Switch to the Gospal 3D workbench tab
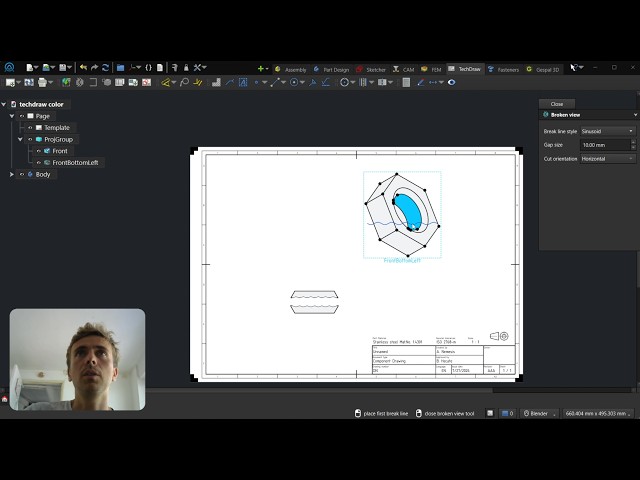This screenshot has width=640, height=480. click(x=543, y=69)
